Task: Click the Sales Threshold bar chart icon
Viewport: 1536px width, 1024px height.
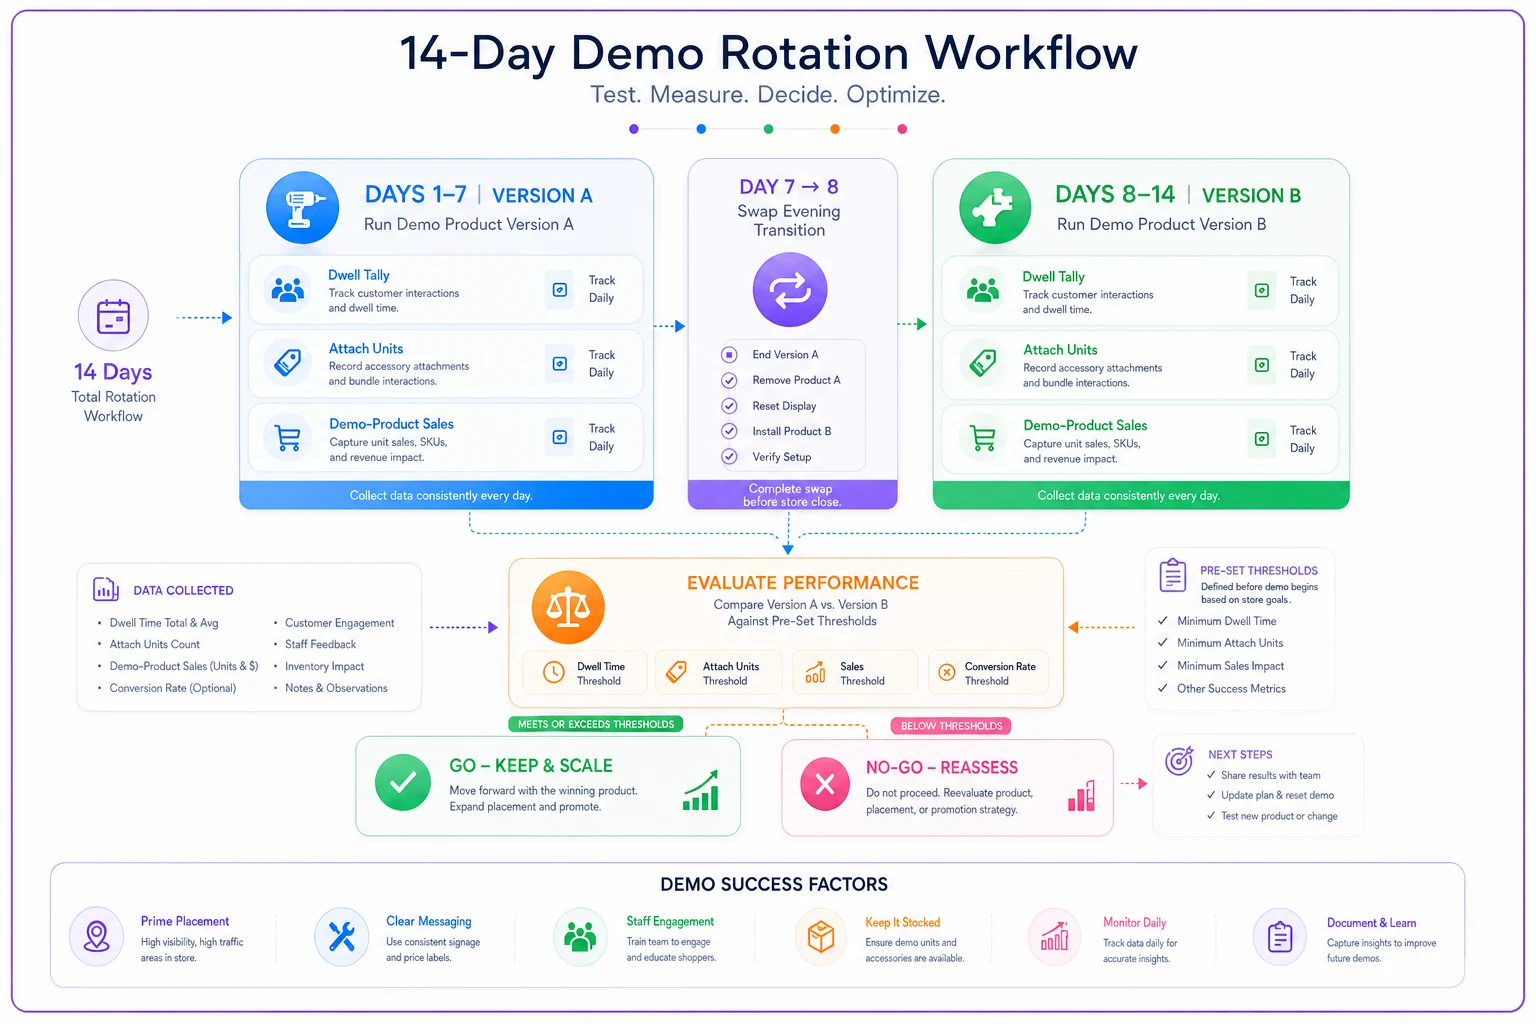Action: click(x=815, y=672)
